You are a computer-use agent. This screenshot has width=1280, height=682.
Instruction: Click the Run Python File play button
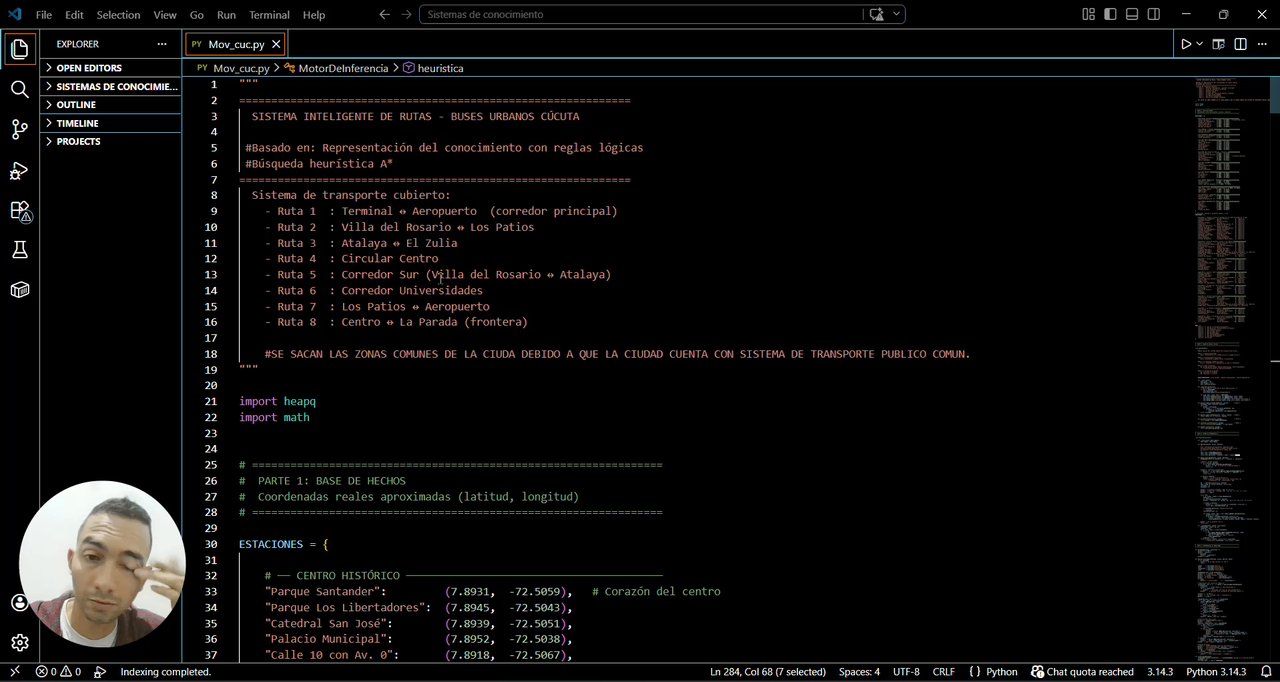point(1186,44)
